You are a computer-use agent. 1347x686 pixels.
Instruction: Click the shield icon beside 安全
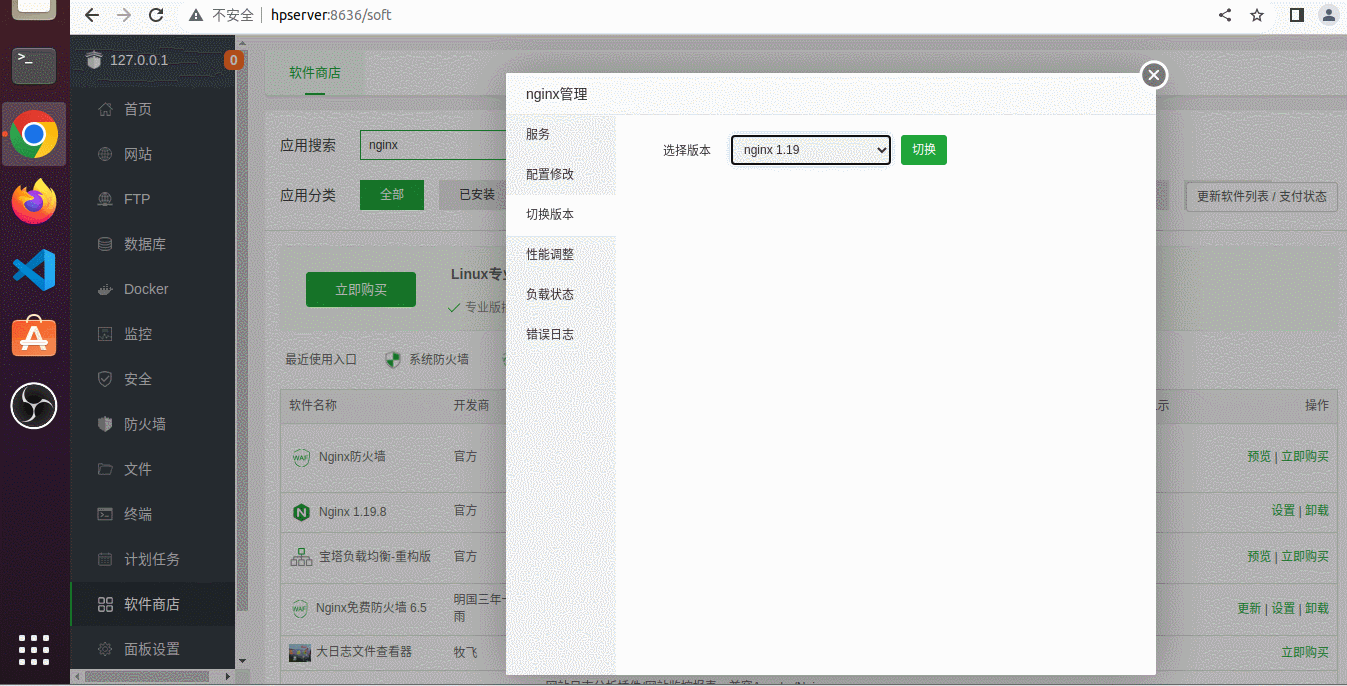[105, 379]
